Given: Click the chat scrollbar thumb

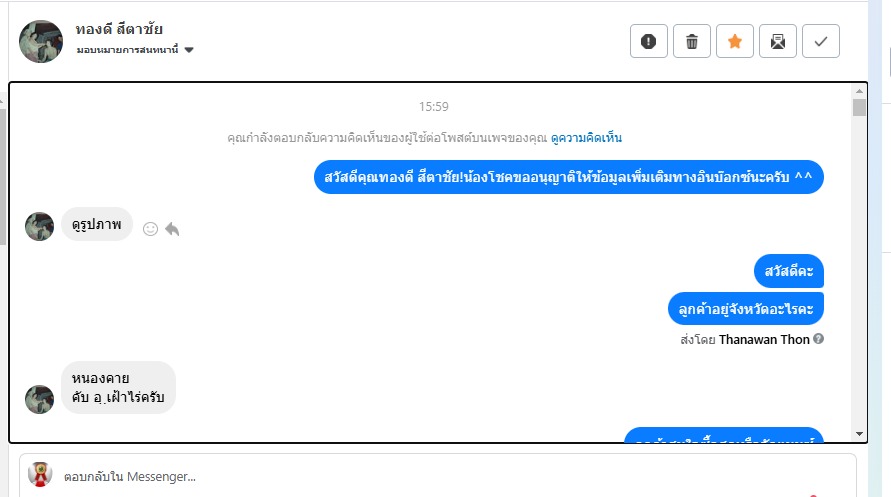Looking at the screenshot, I should [859, 107].
